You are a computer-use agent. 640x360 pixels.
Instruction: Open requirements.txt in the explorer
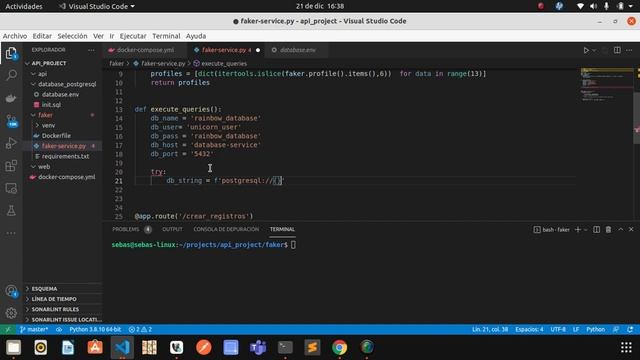pyautogui.click(x=65, y=156)
